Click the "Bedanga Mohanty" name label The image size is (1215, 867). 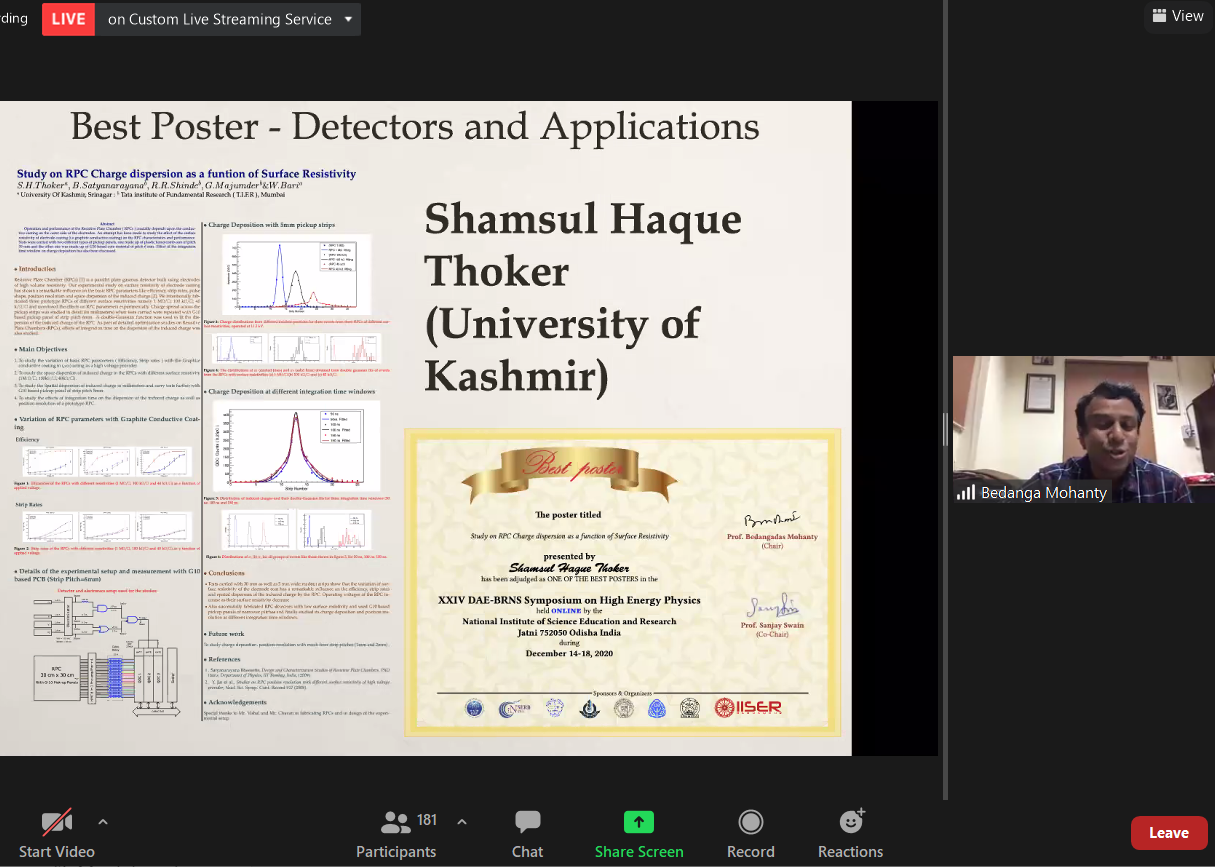click(1043, 493)
